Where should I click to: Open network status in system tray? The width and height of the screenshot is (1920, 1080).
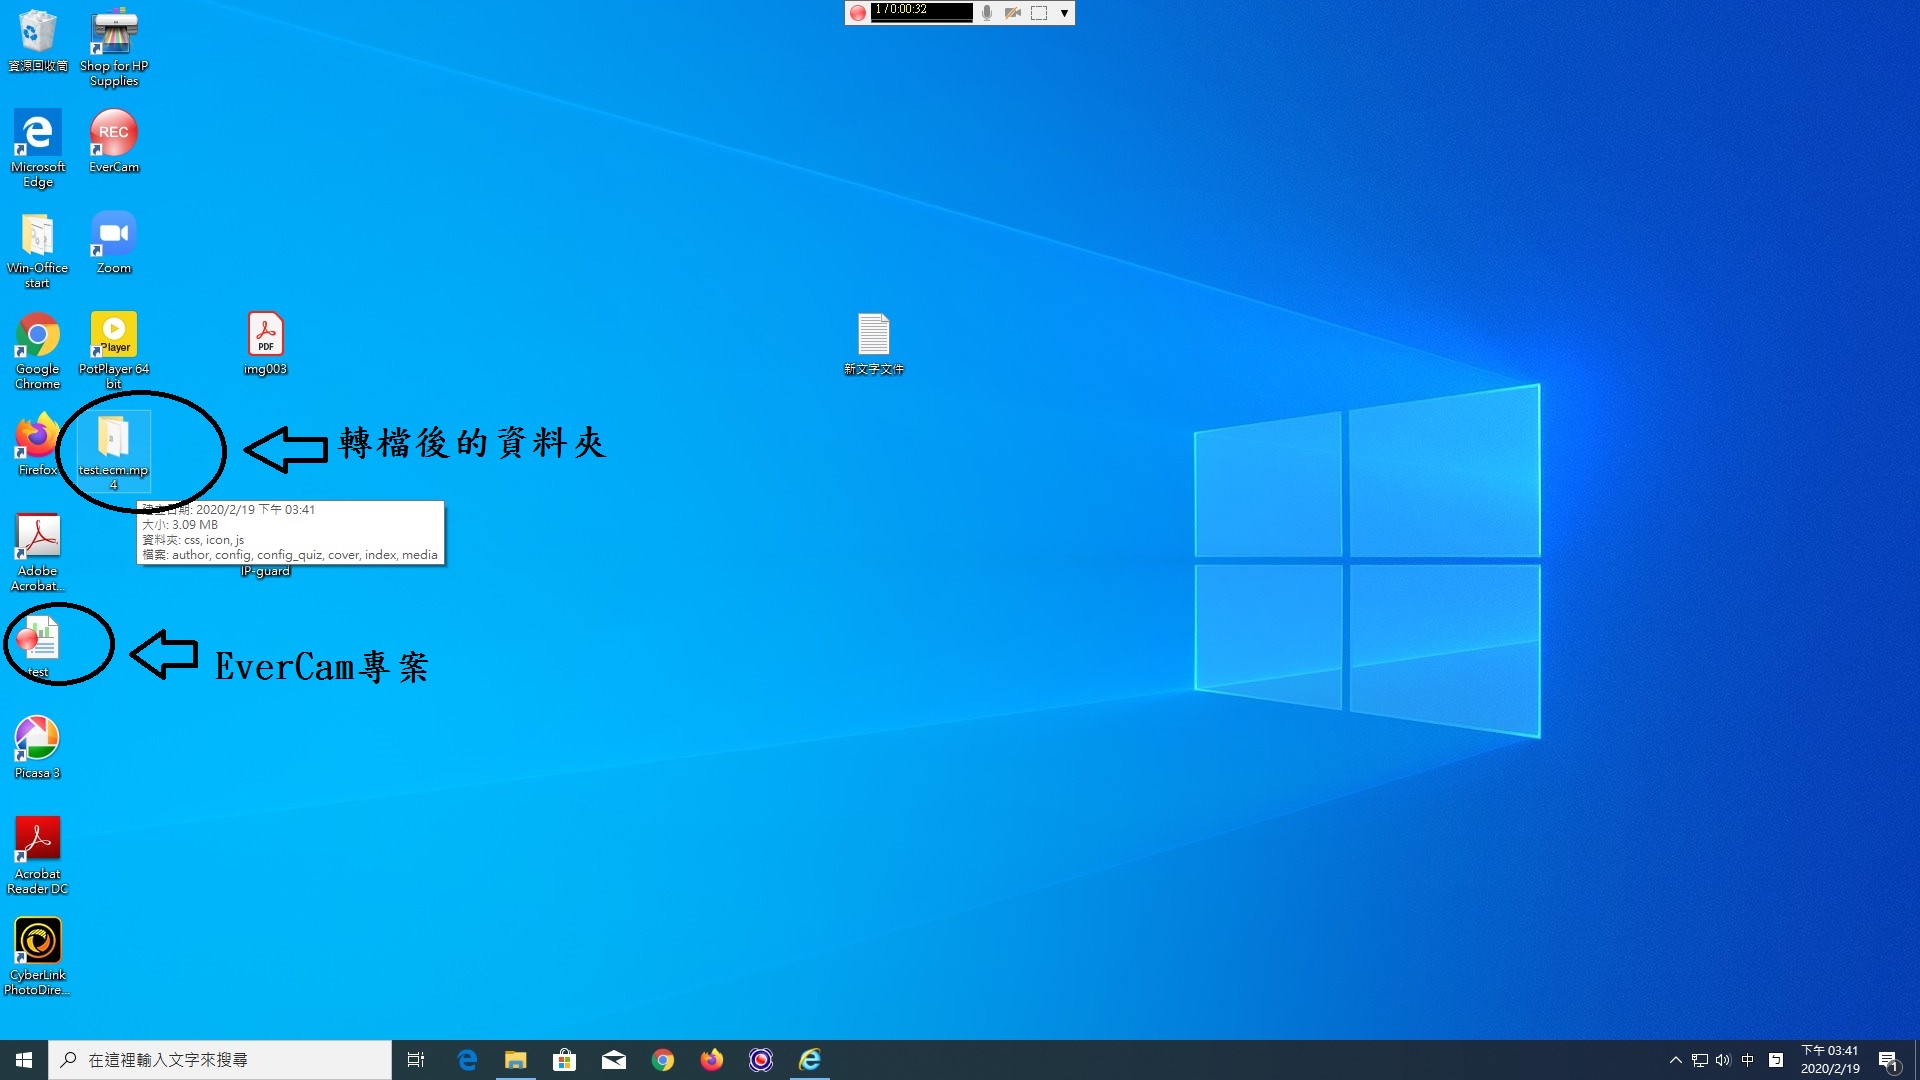[1700, 1060]
